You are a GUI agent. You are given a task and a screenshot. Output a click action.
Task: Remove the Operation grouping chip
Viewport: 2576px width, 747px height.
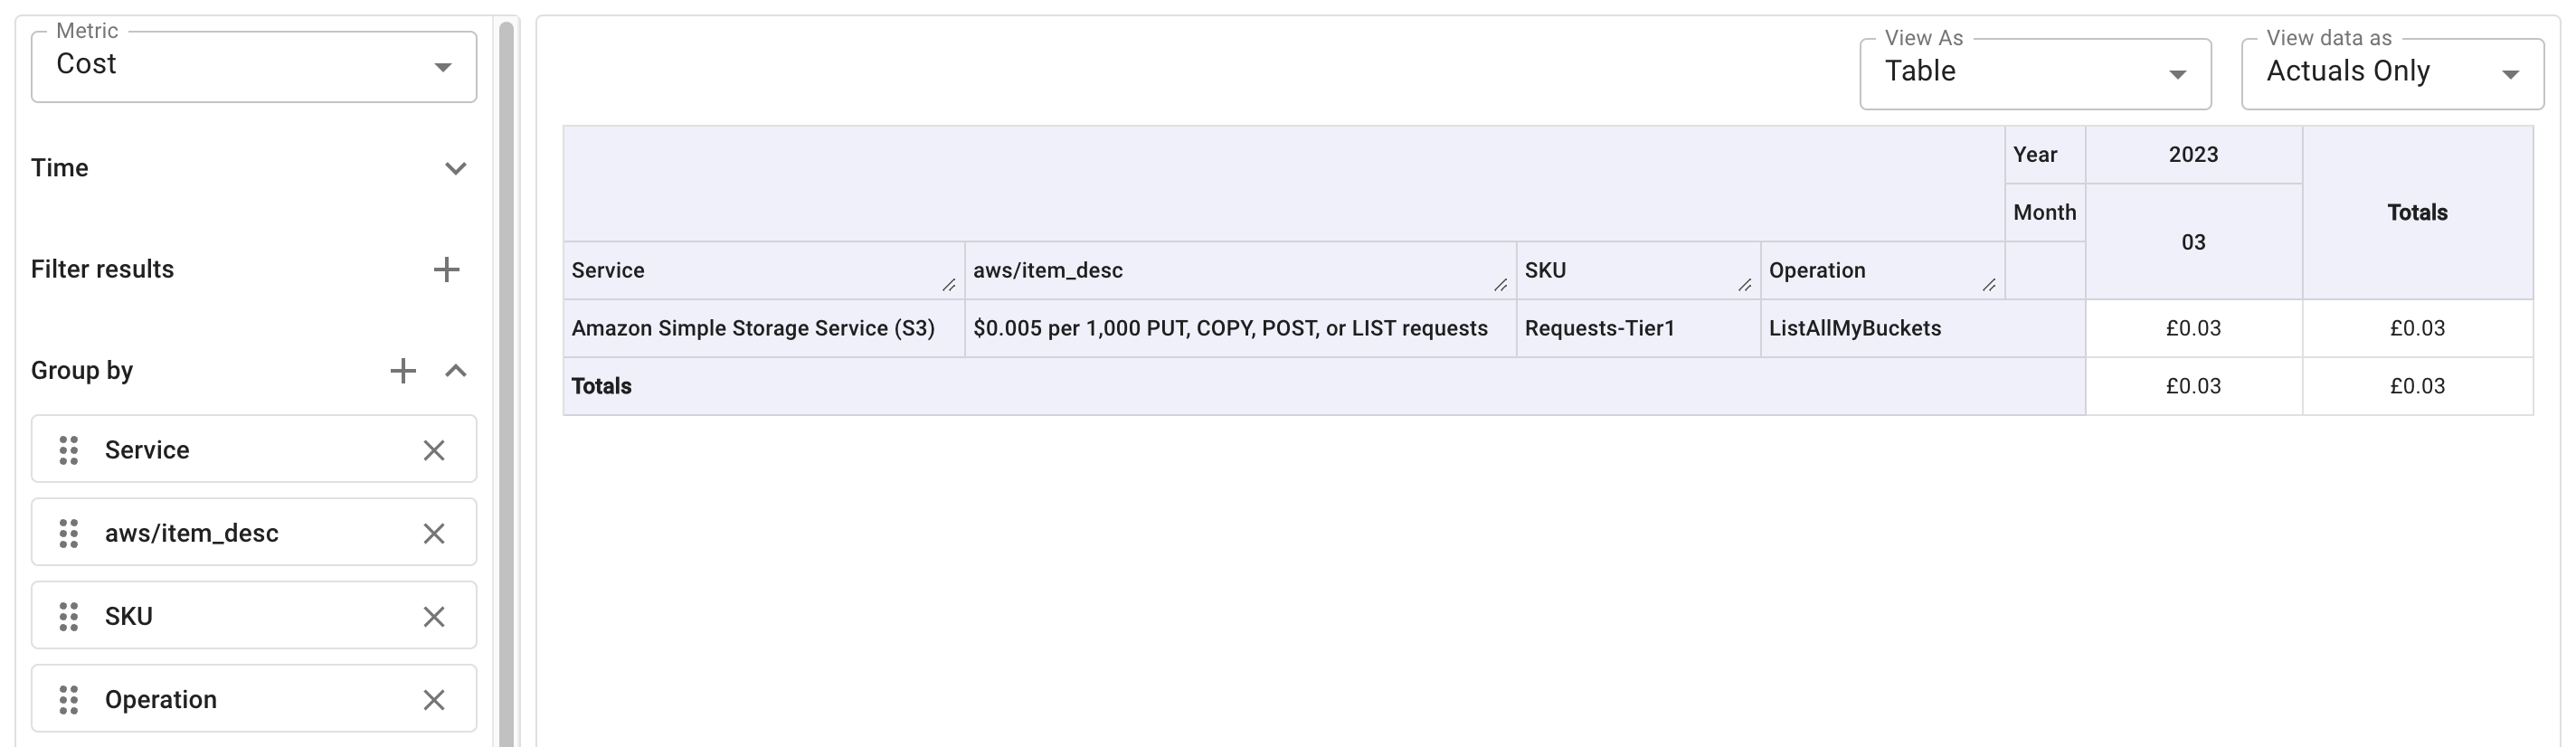[x=433, y=699]
